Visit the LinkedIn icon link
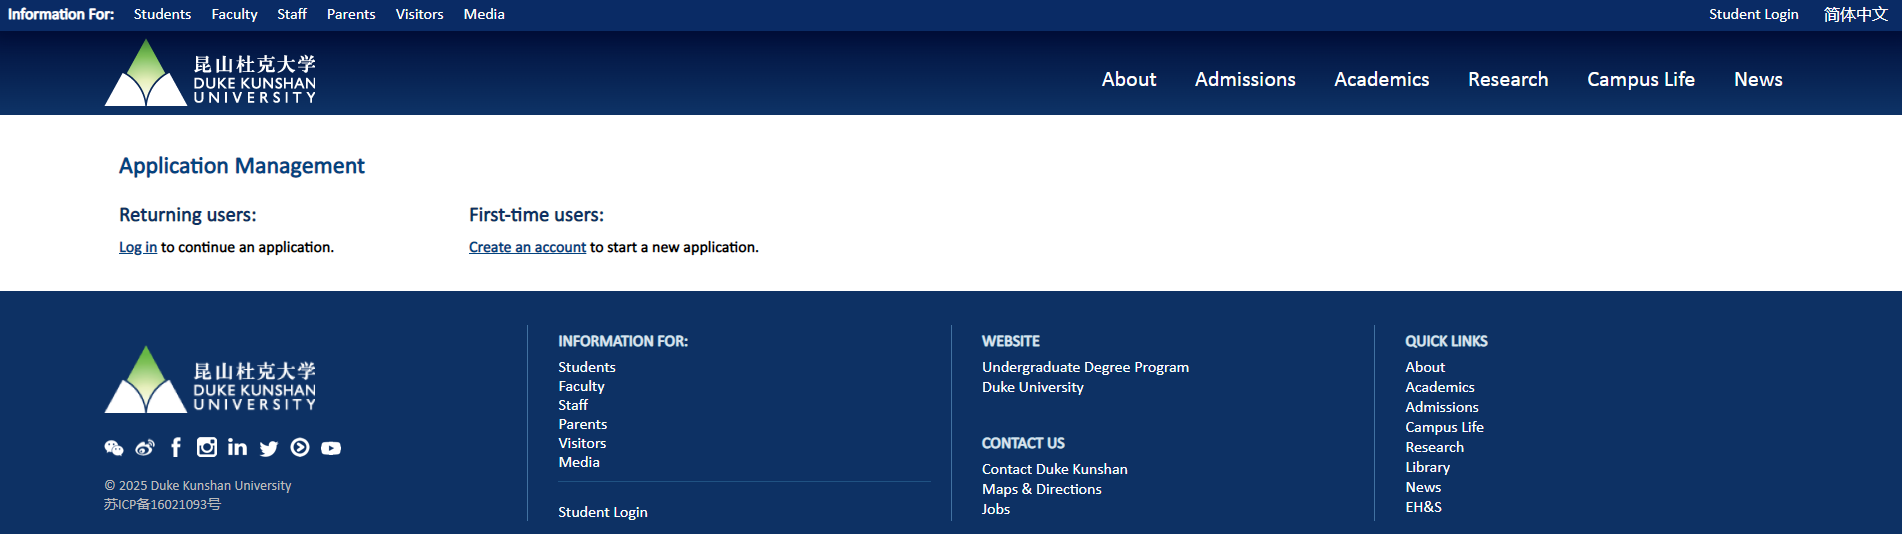1902x534 pixels. 237,447
